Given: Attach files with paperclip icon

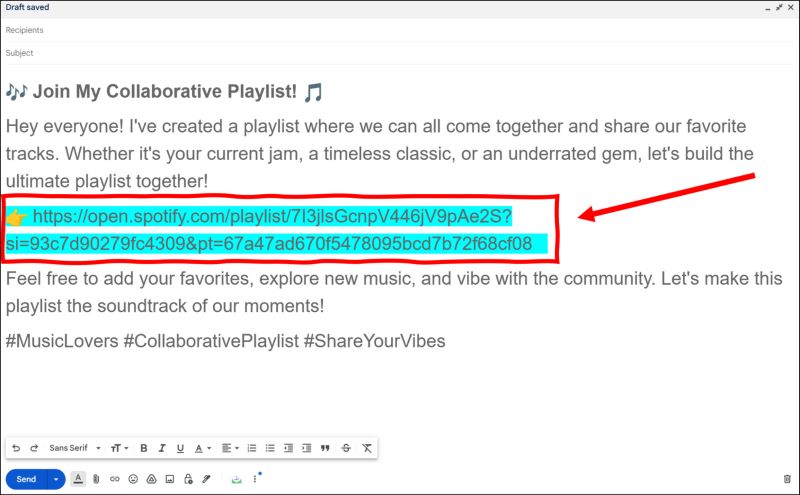Looking at the screenshot, I should click(x=96, y=479).
